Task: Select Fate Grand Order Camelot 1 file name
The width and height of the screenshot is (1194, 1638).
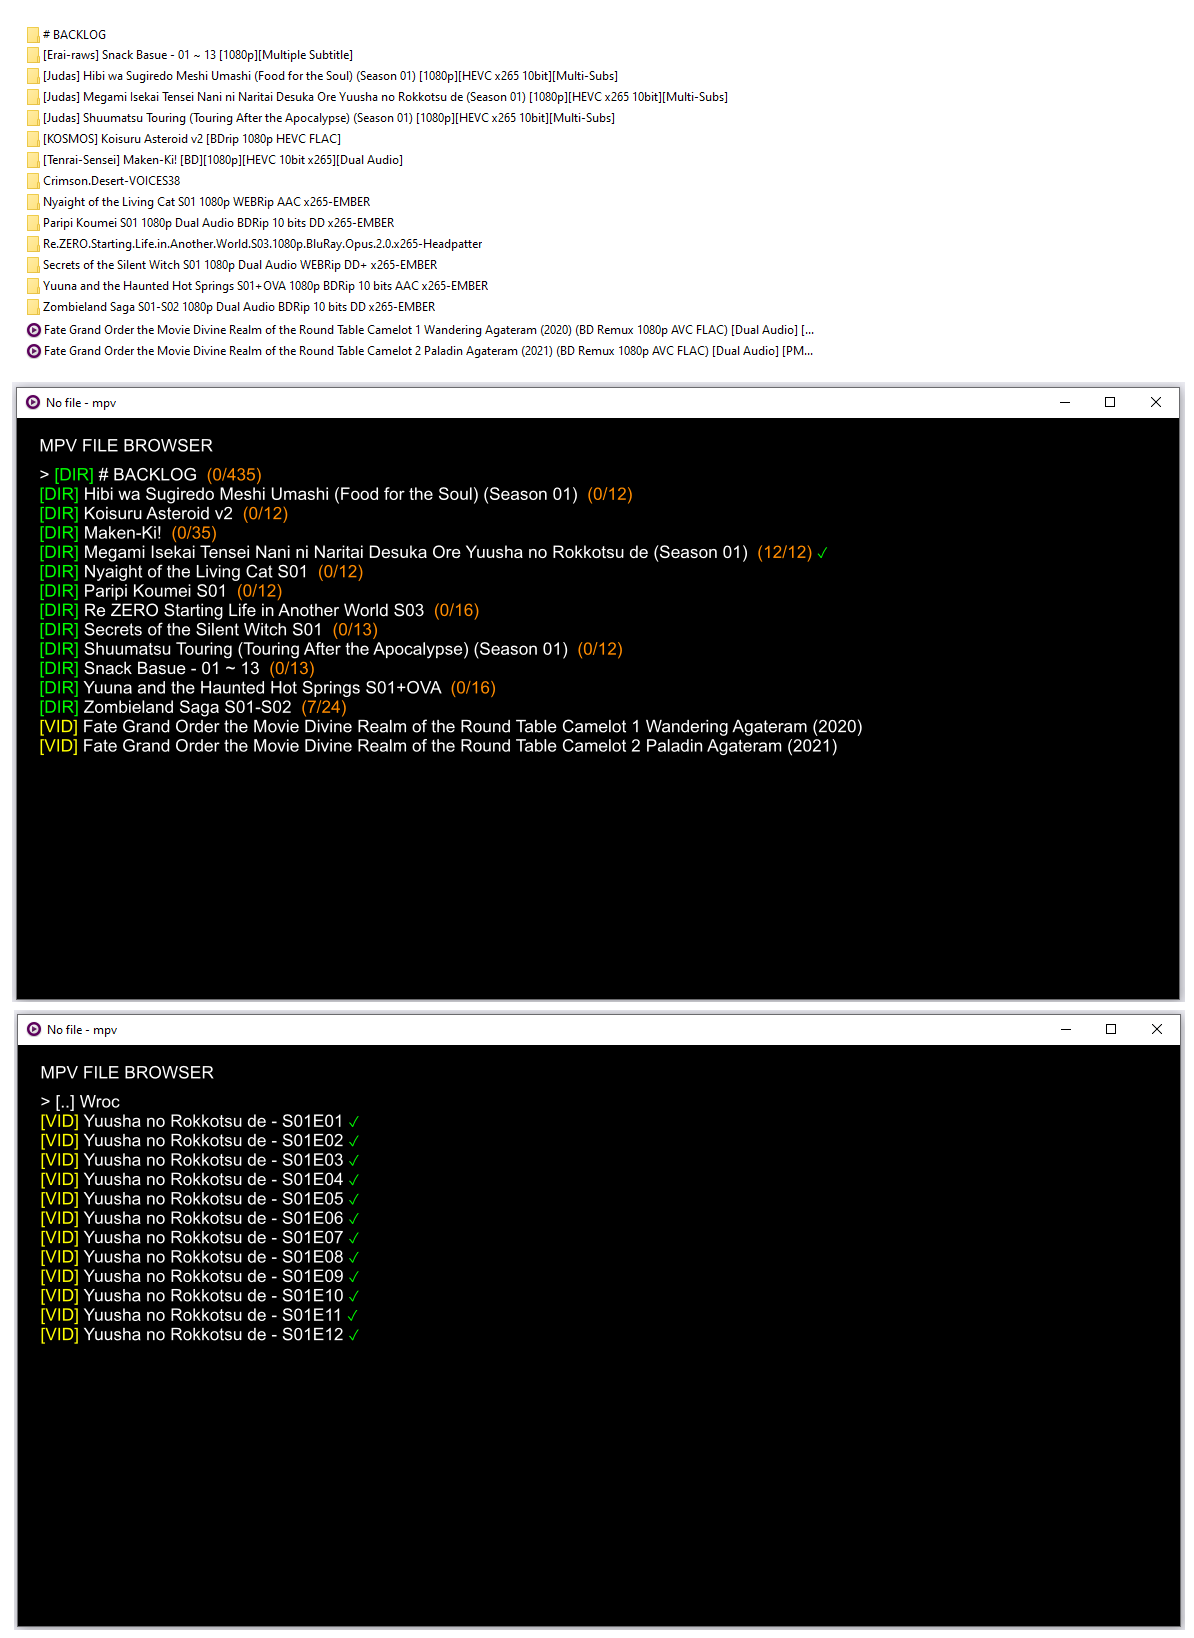Action: pos(429,330)
